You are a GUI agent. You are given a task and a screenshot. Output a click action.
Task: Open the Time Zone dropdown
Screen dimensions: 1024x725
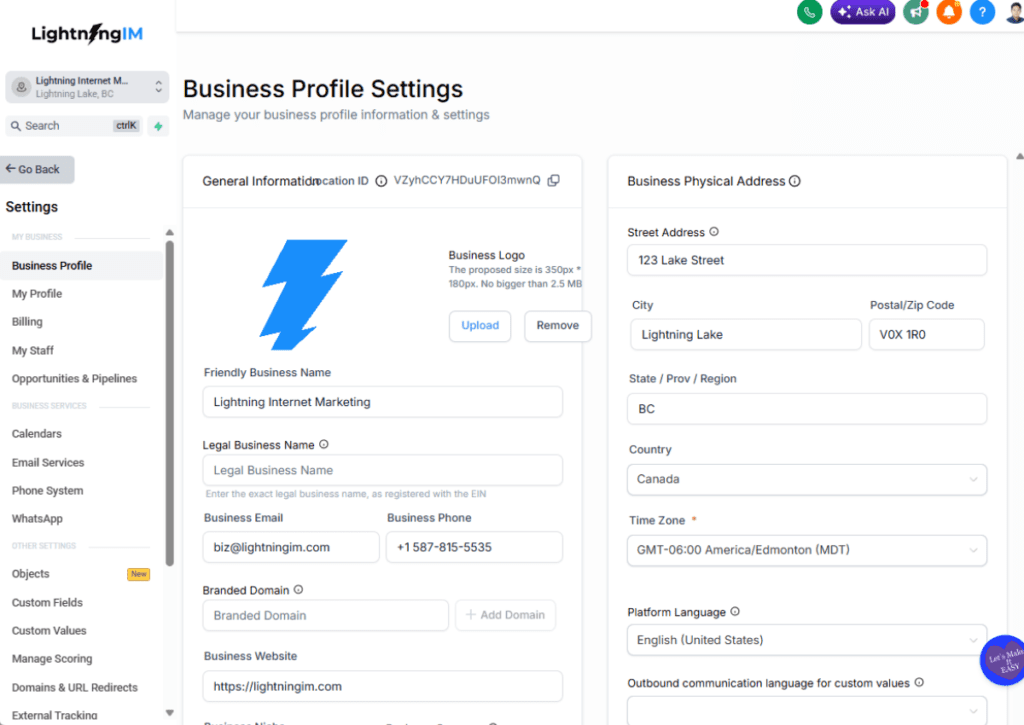coord(806,550)
